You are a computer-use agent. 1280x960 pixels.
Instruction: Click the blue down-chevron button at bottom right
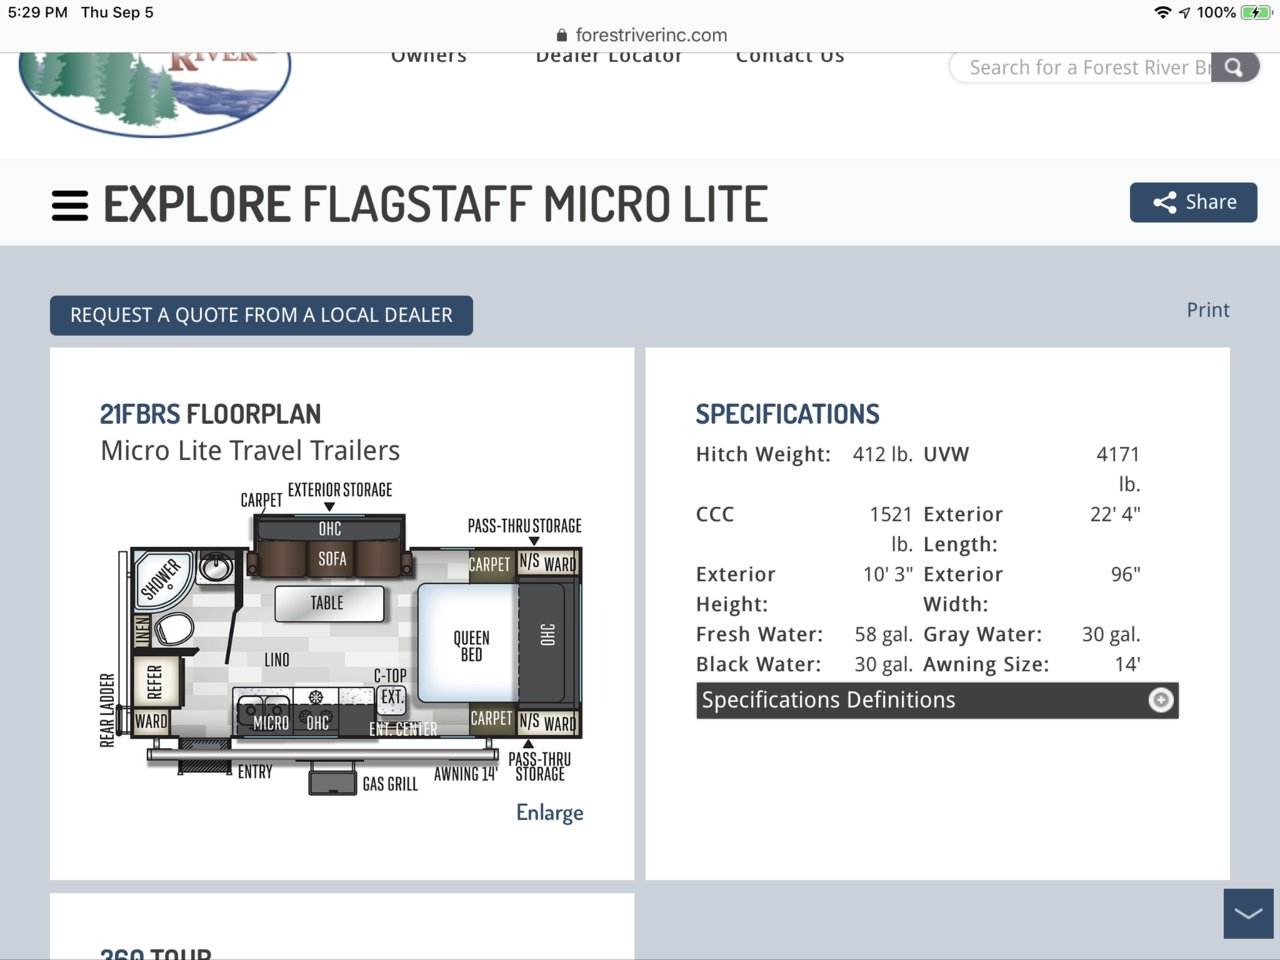point(1249,913)
